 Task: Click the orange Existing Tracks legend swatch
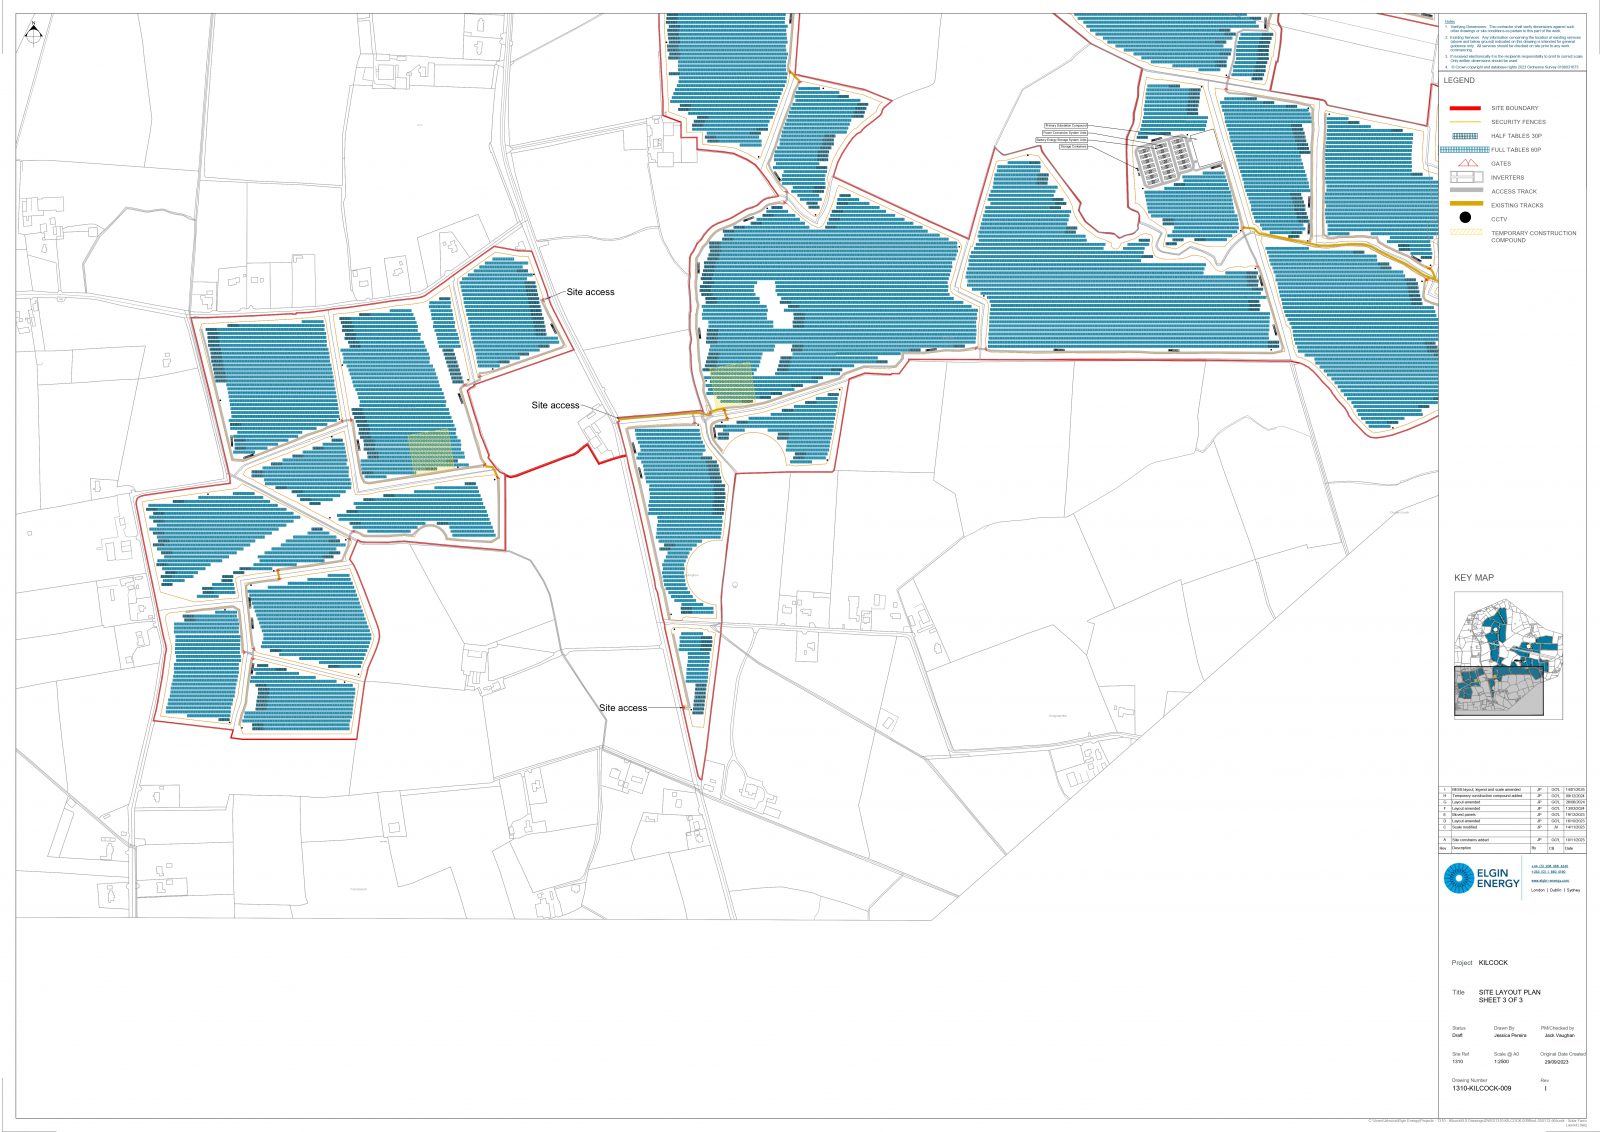coord(1465,204)
